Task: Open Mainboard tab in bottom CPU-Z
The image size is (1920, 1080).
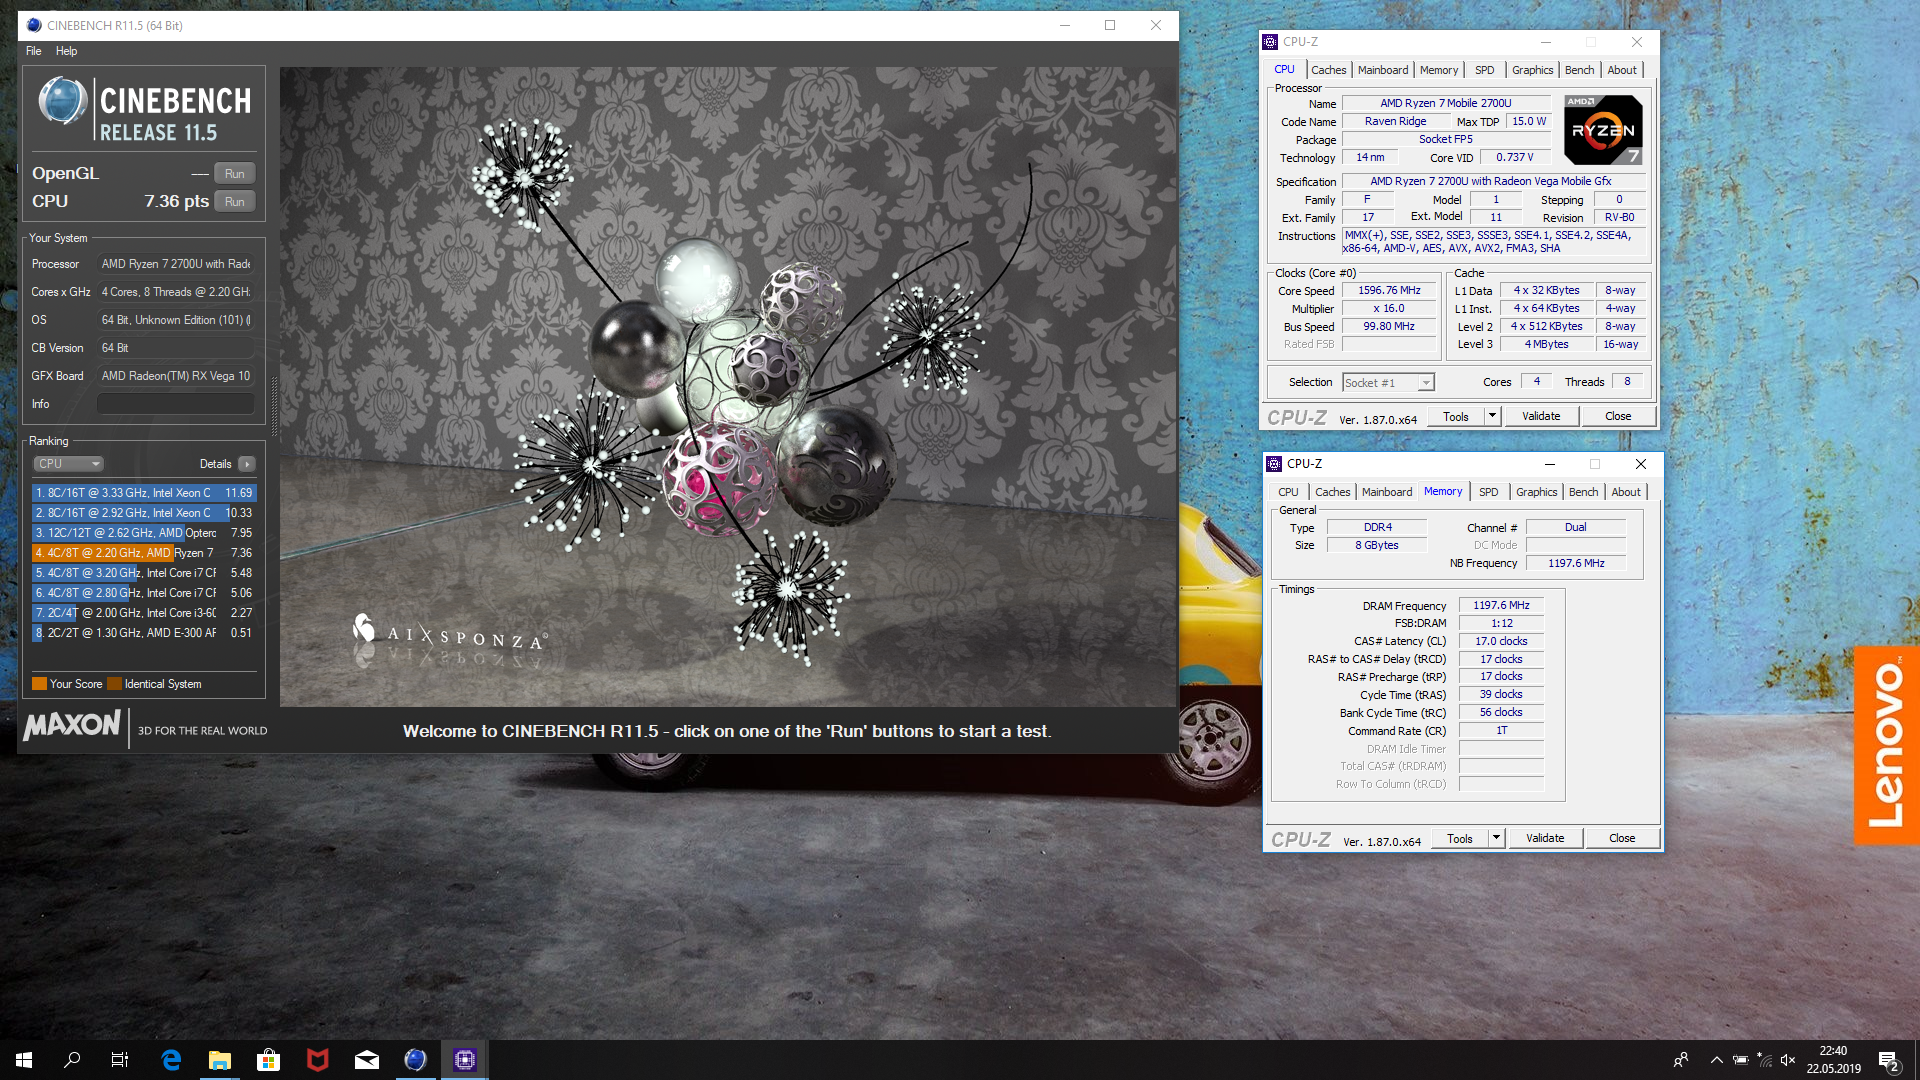Action: tap(1387, 492)
